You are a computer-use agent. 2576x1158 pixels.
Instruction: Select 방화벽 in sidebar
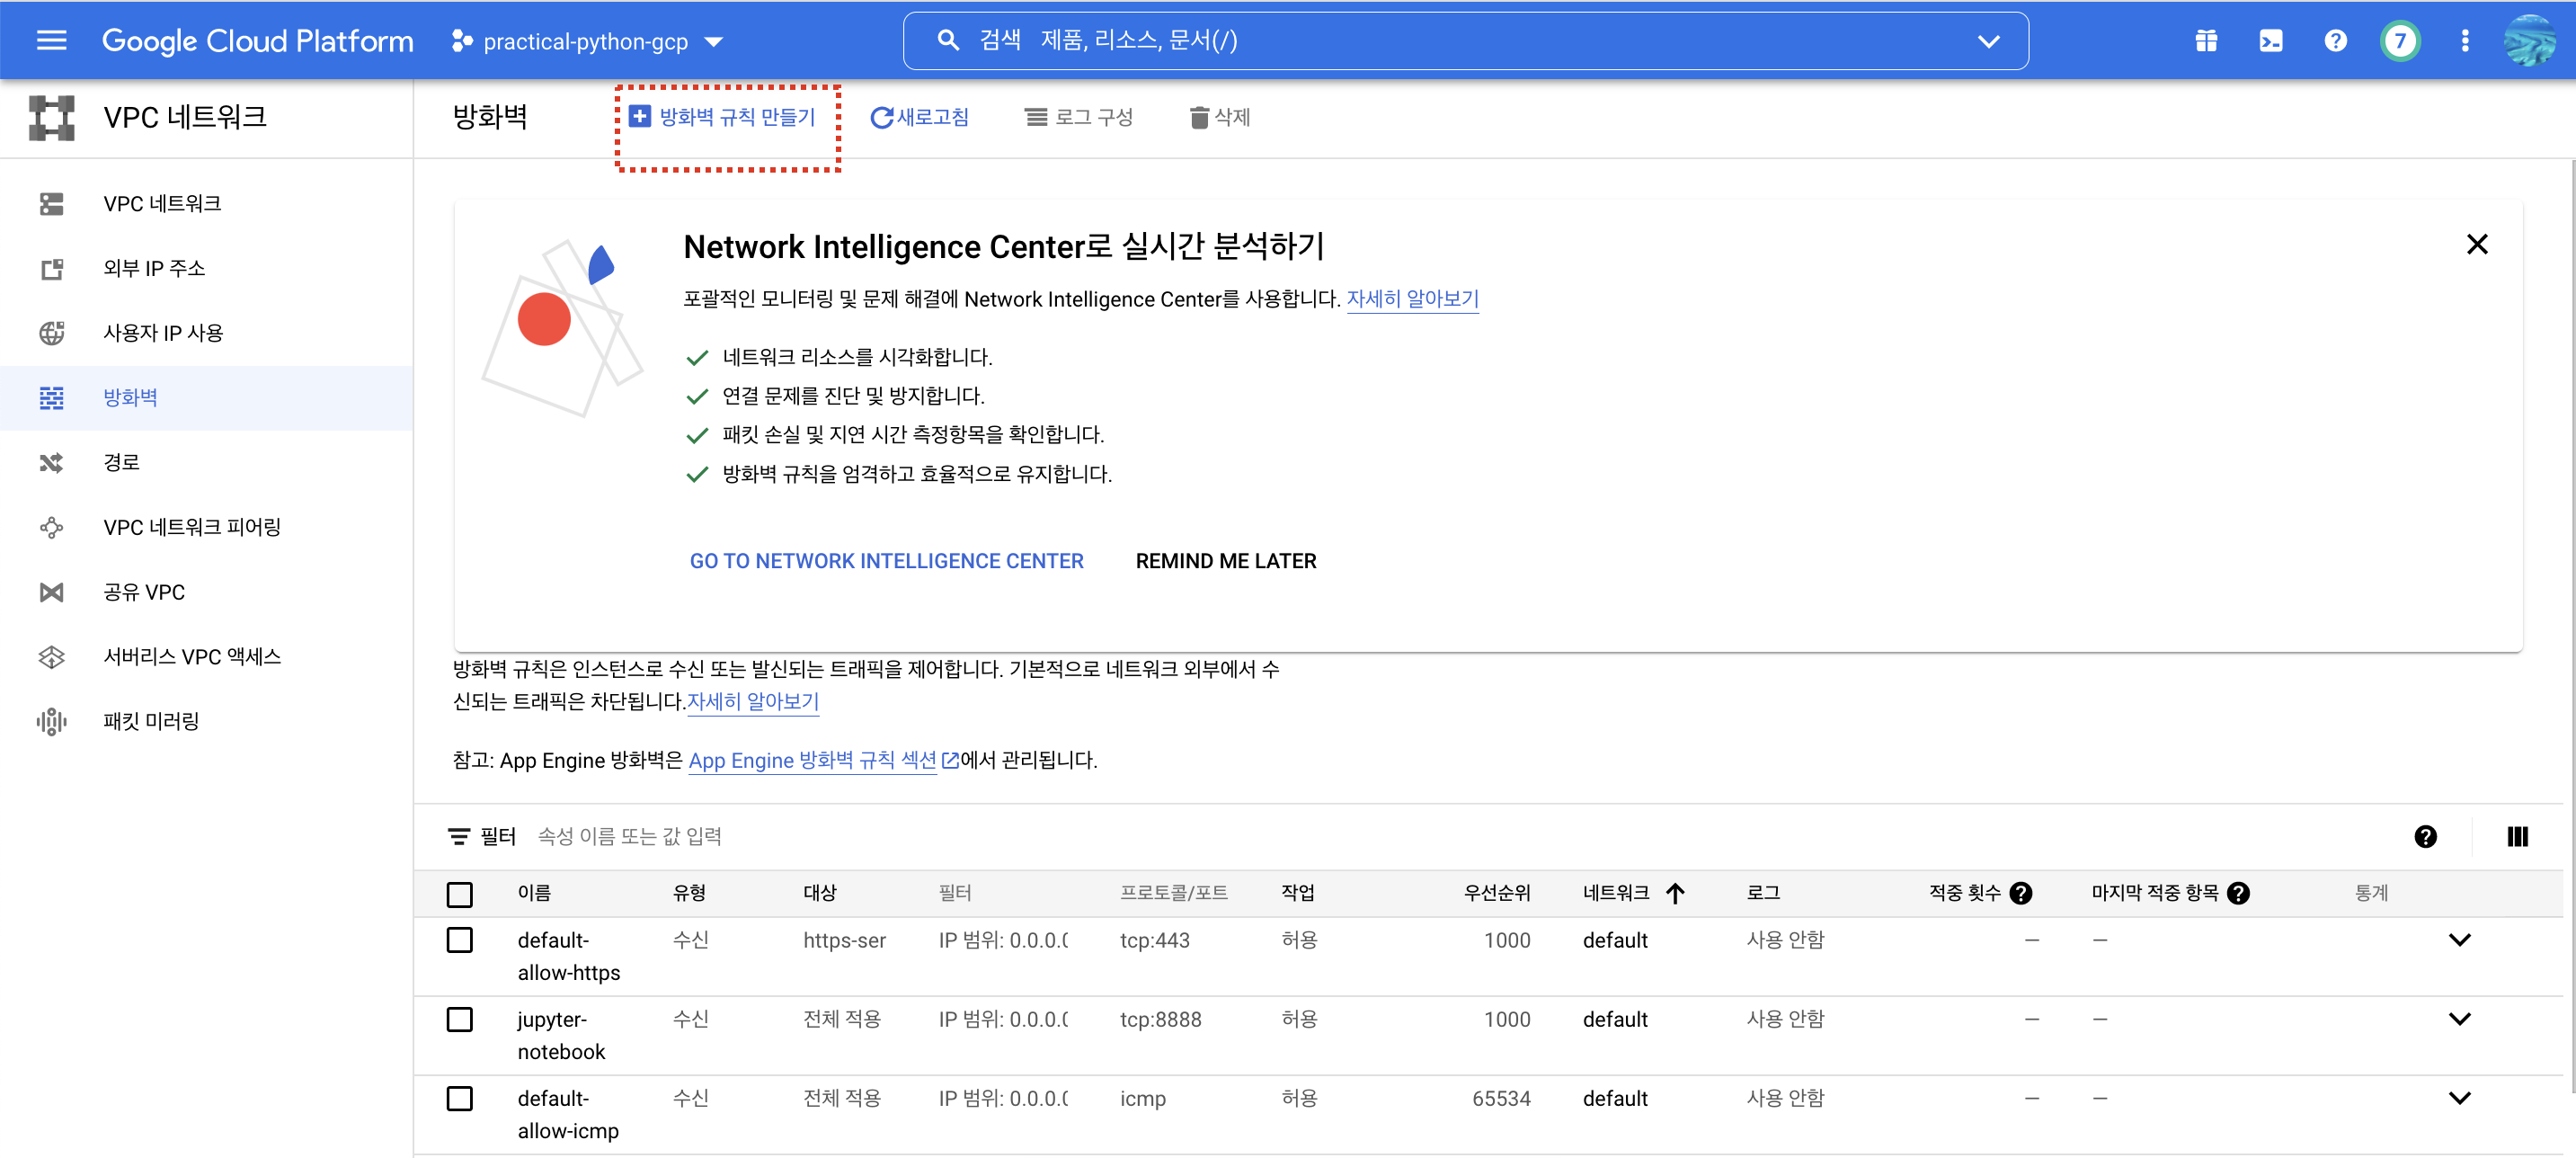click(x=206, y=398)
